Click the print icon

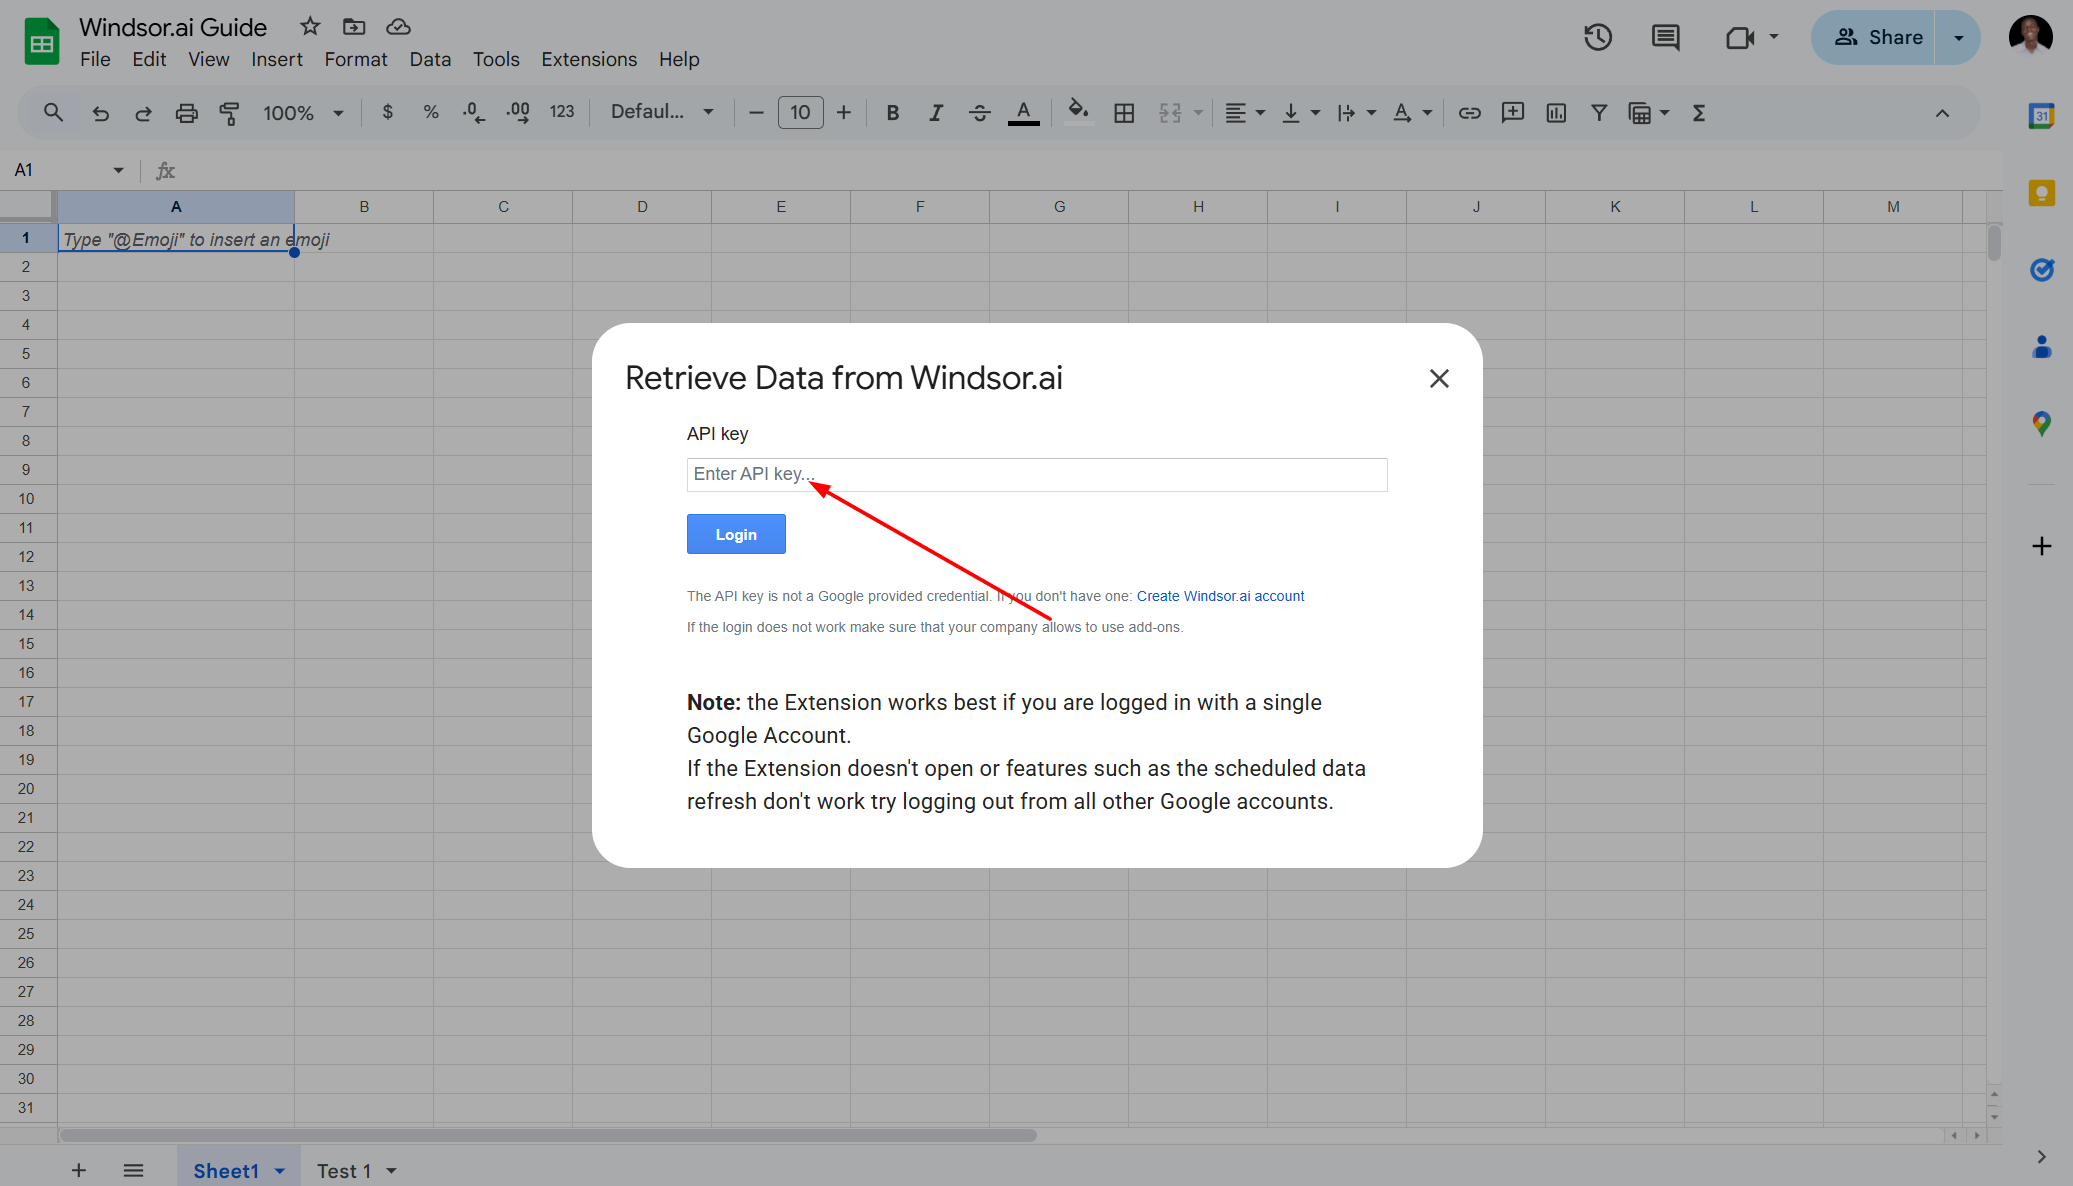click(186, 113)
